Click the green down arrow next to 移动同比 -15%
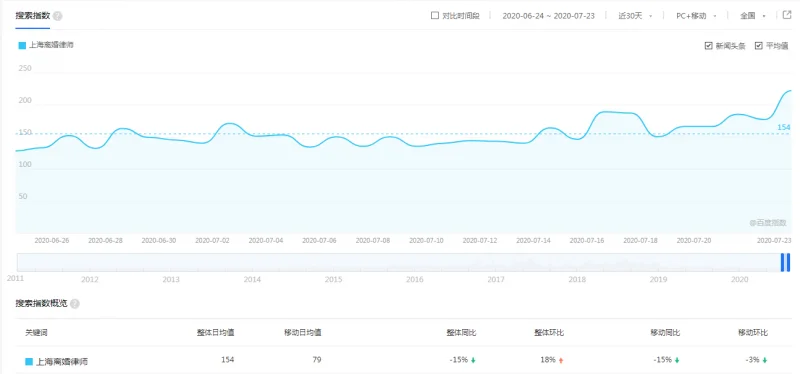This screenshot has width=800, height=374. (x=677, y=360)
